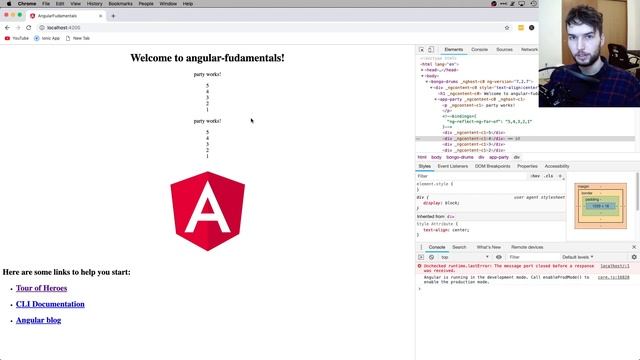
Task: Open a new browser tab with plus
Action: click(x=113, y=16)
